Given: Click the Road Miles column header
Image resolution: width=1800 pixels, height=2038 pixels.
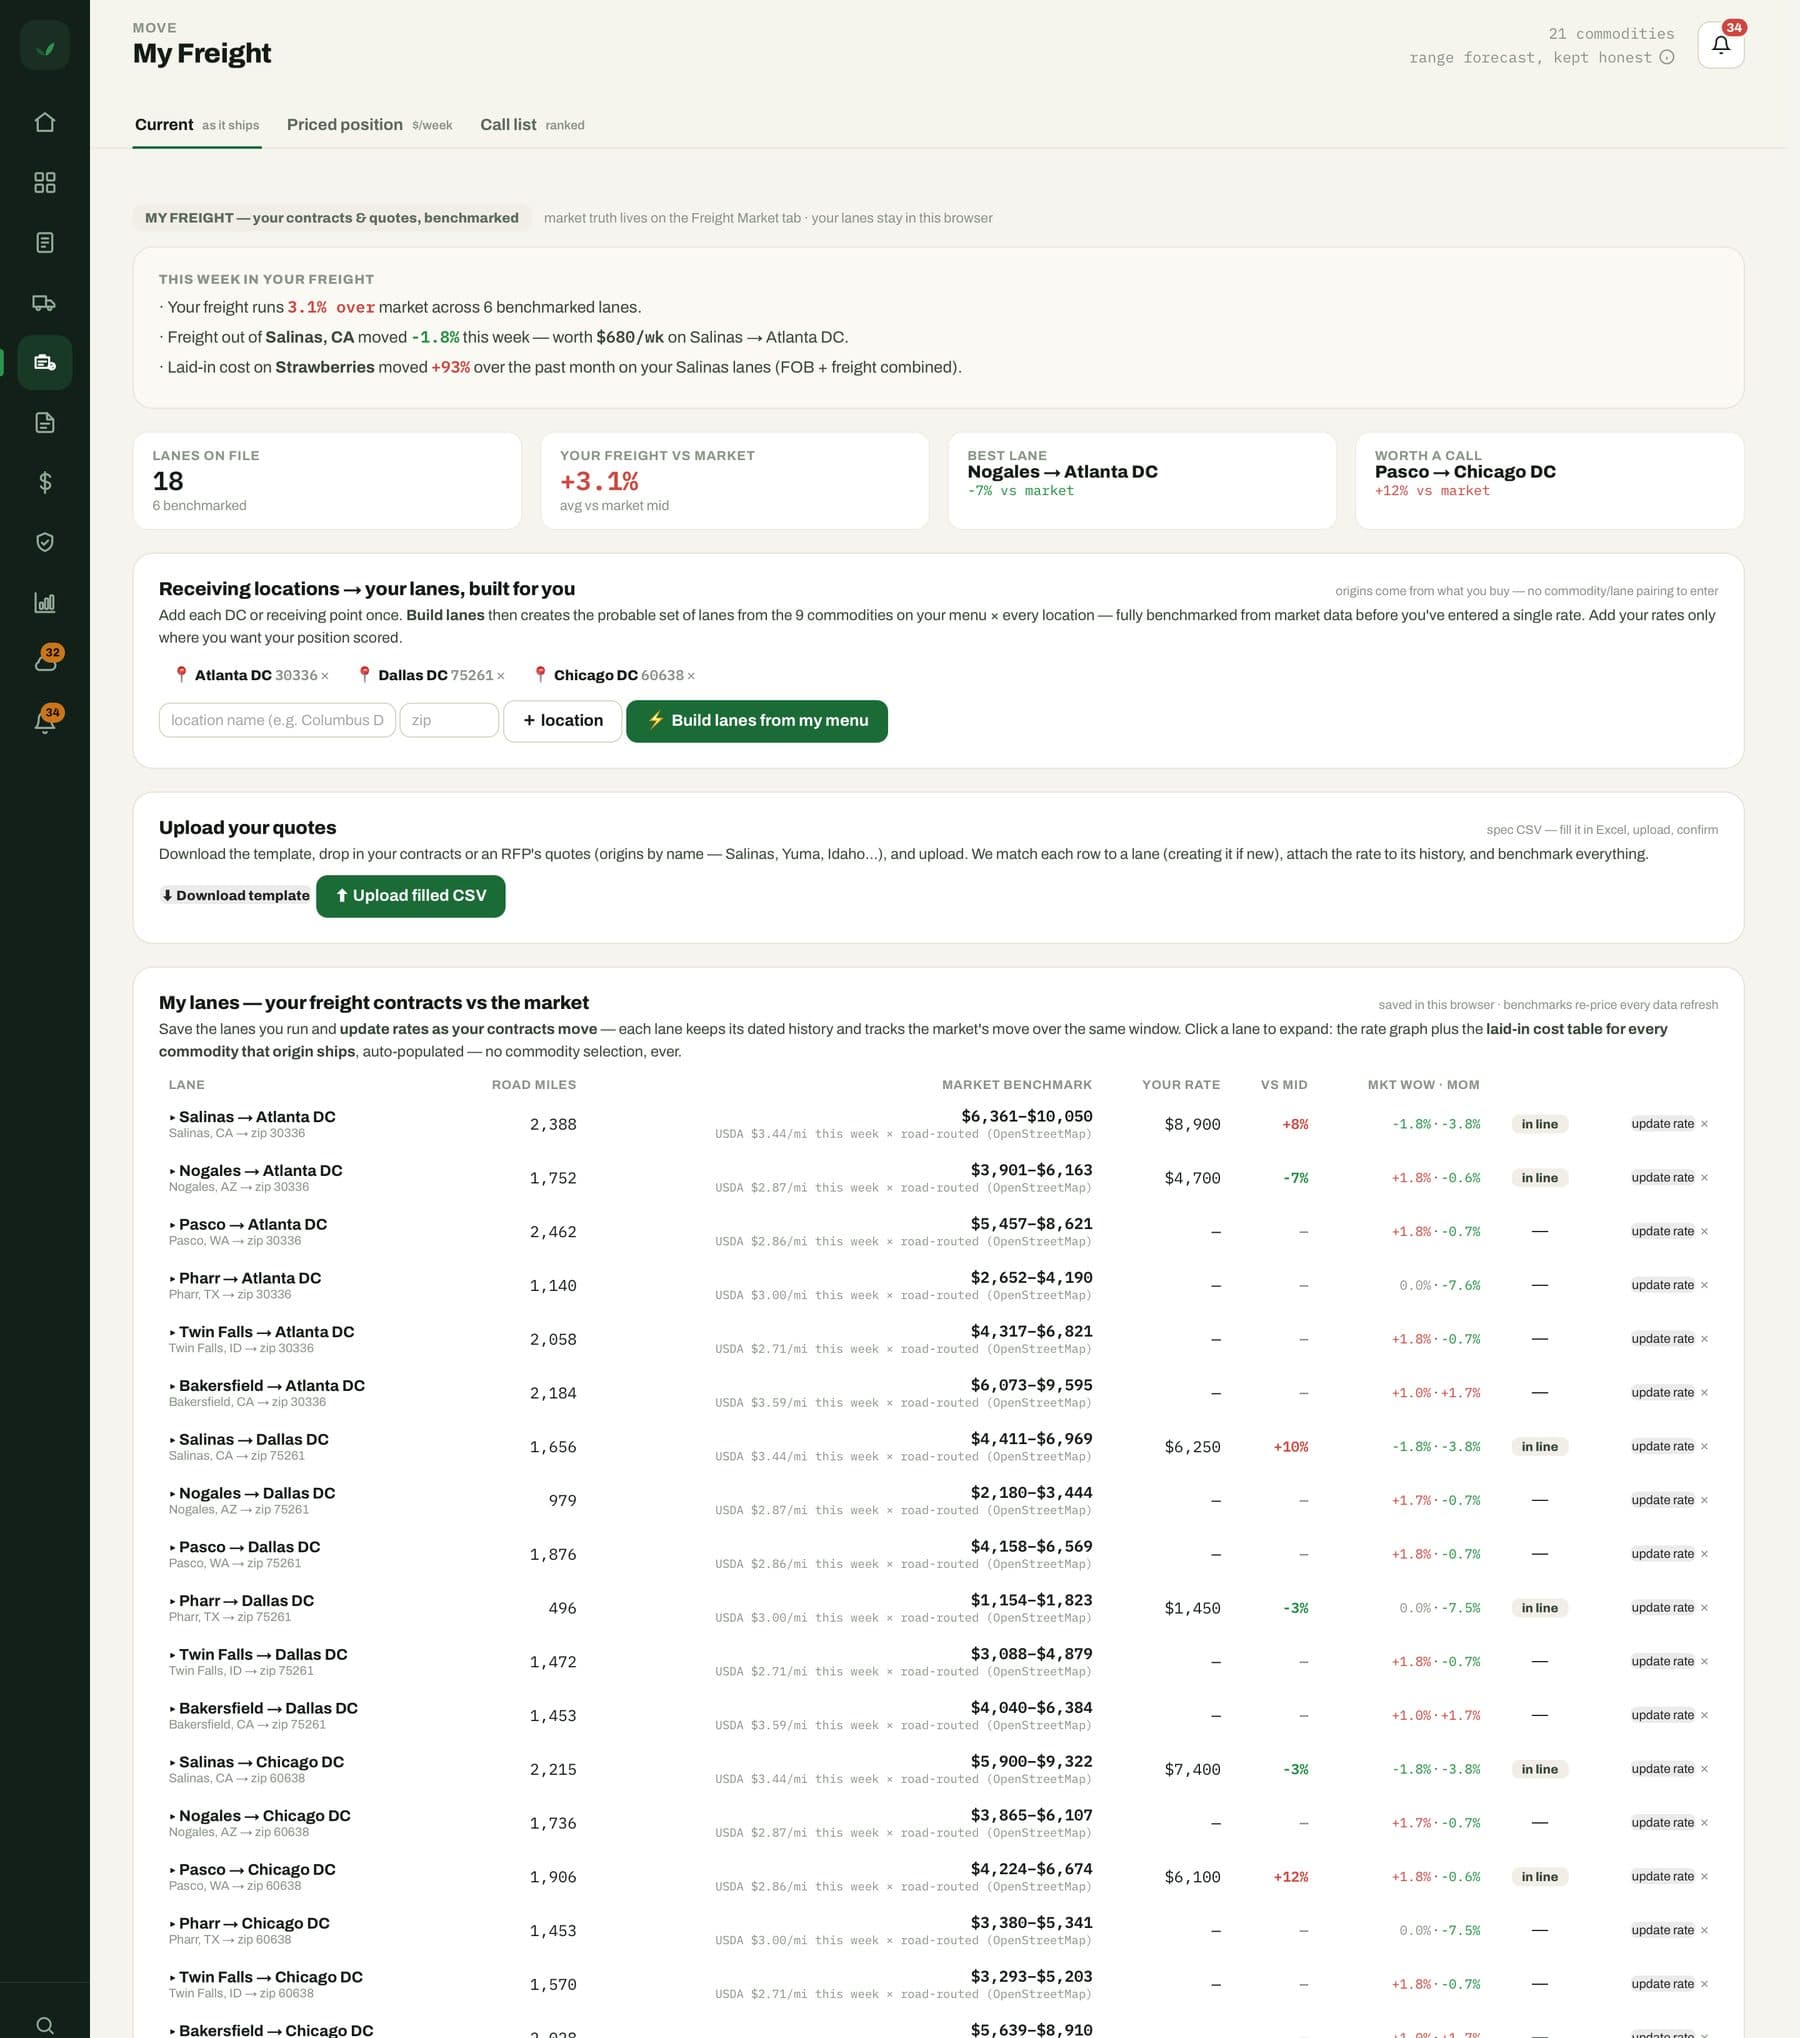Looking at the screenshot, I should [533, 1085].
